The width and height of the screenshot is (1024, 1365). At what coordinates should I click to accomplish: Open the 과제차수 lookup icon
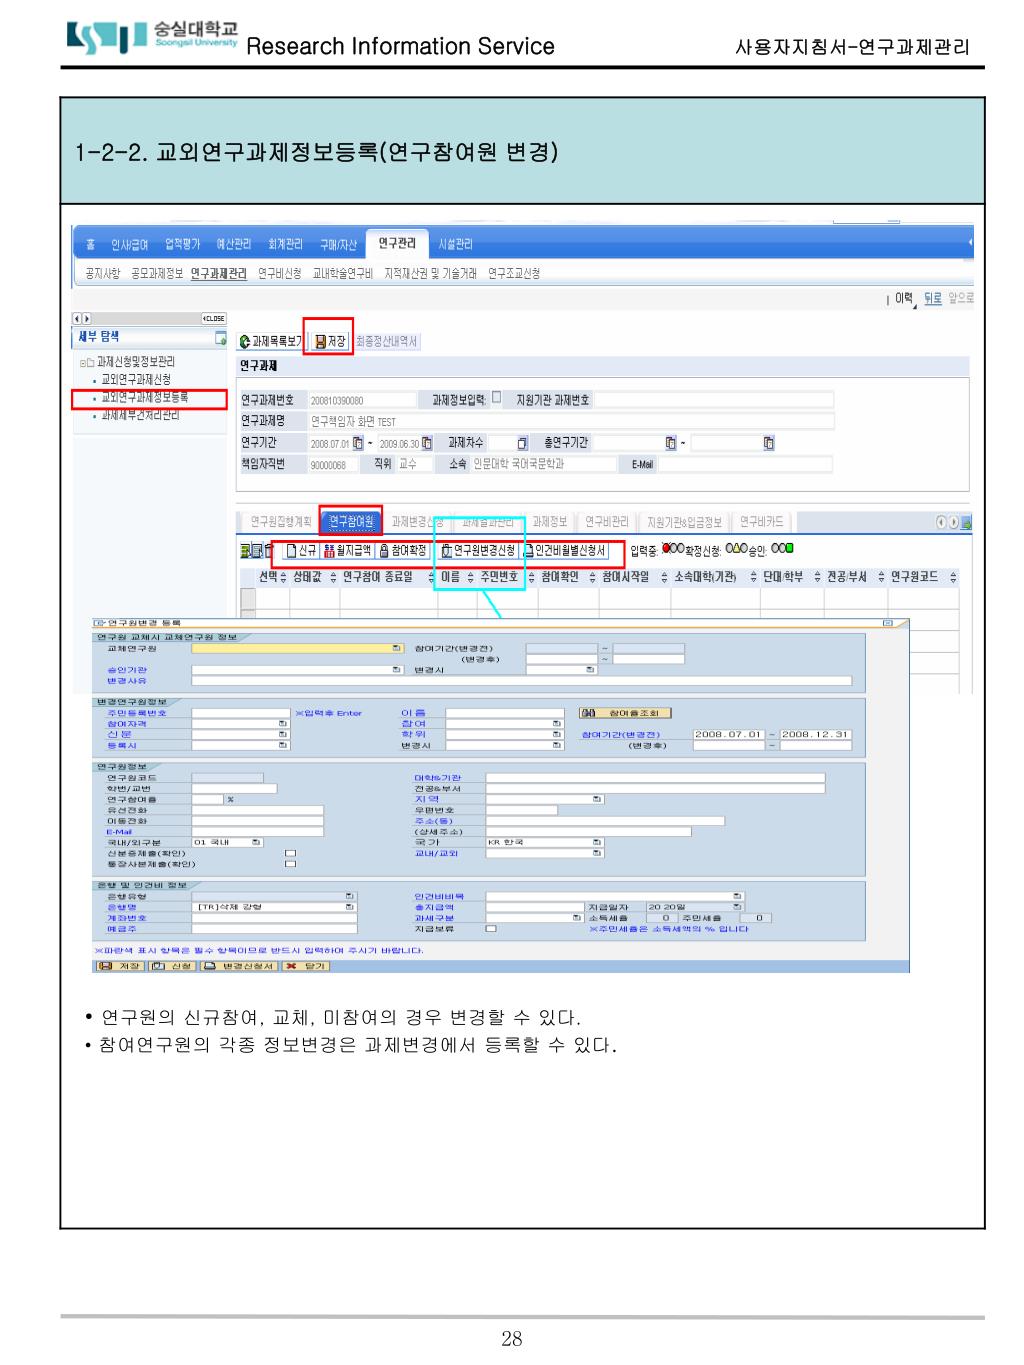coord(522,443)
